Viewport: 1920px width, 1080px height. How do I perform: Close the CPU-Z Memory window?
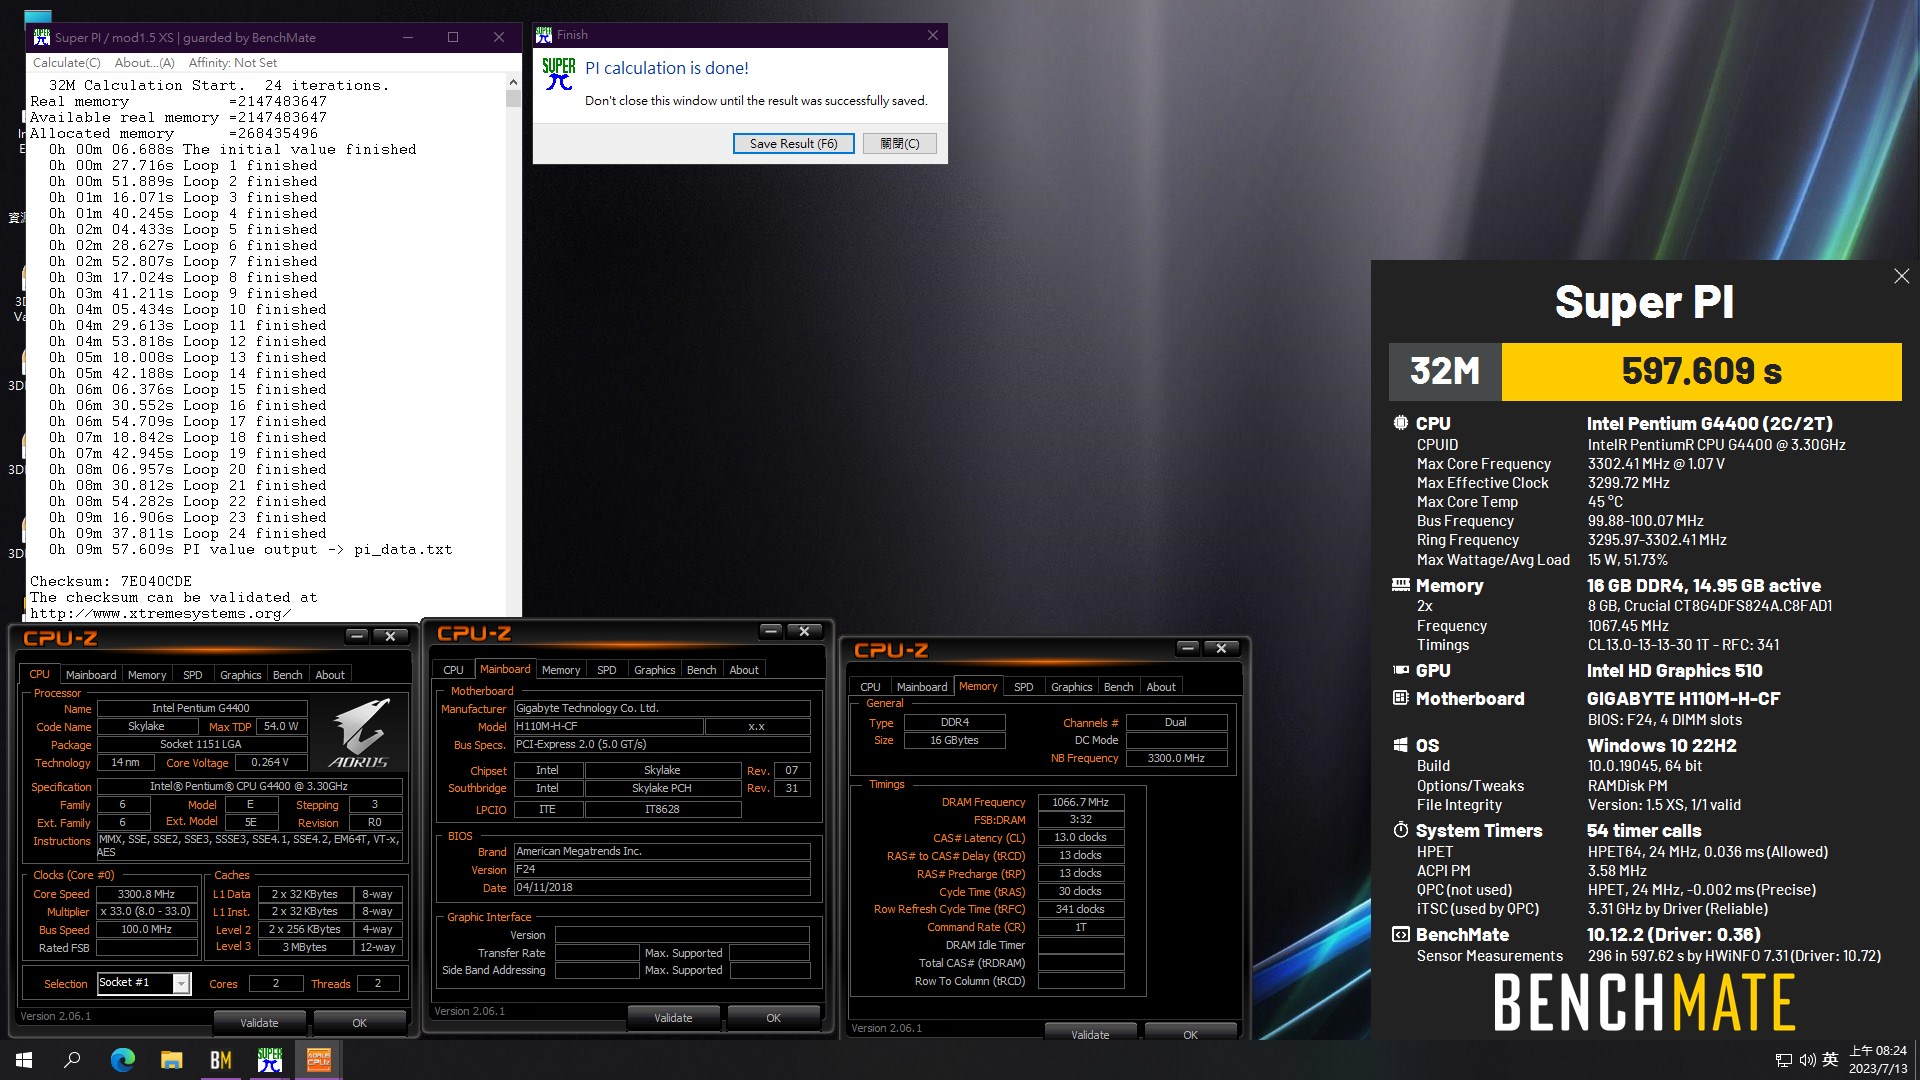(1222, 648)
